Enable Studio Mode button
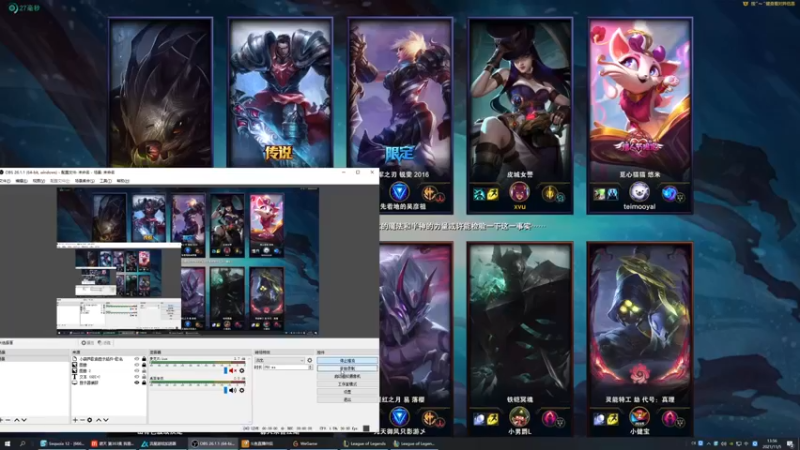800x450 pixels. pyautogui.click(x=347, y=384)
